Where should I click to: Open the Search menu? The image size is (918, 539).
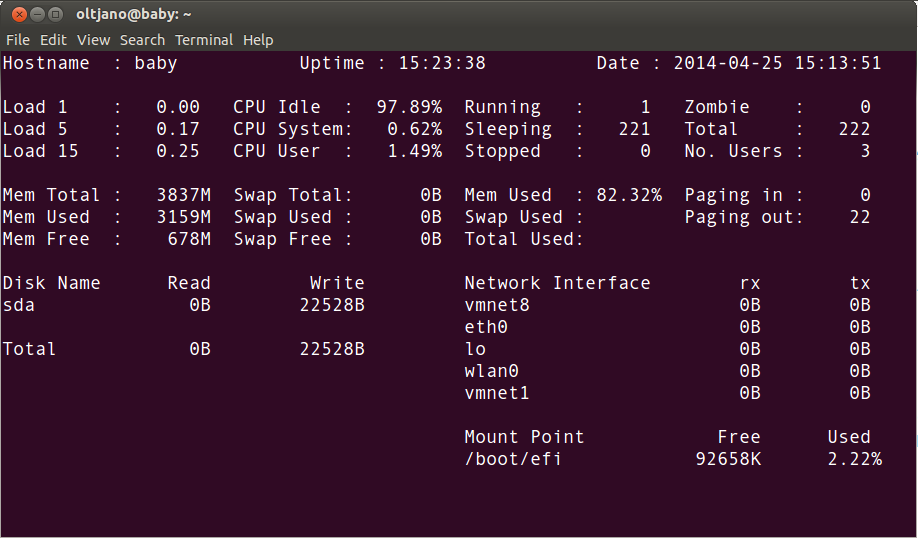click(142, 40)
